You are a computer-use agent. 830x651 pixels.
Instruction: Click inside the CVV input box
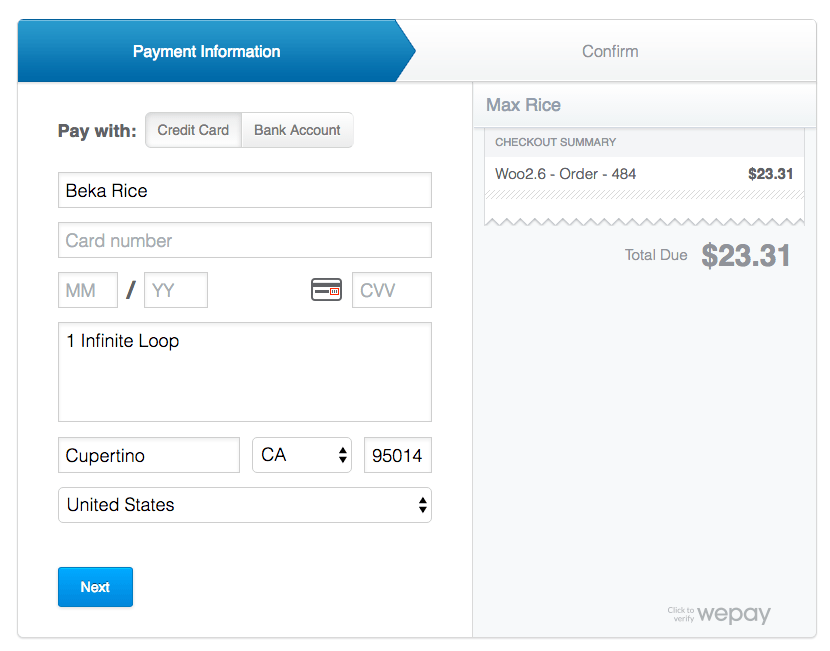pyautogui.click(x=391, y=290)
